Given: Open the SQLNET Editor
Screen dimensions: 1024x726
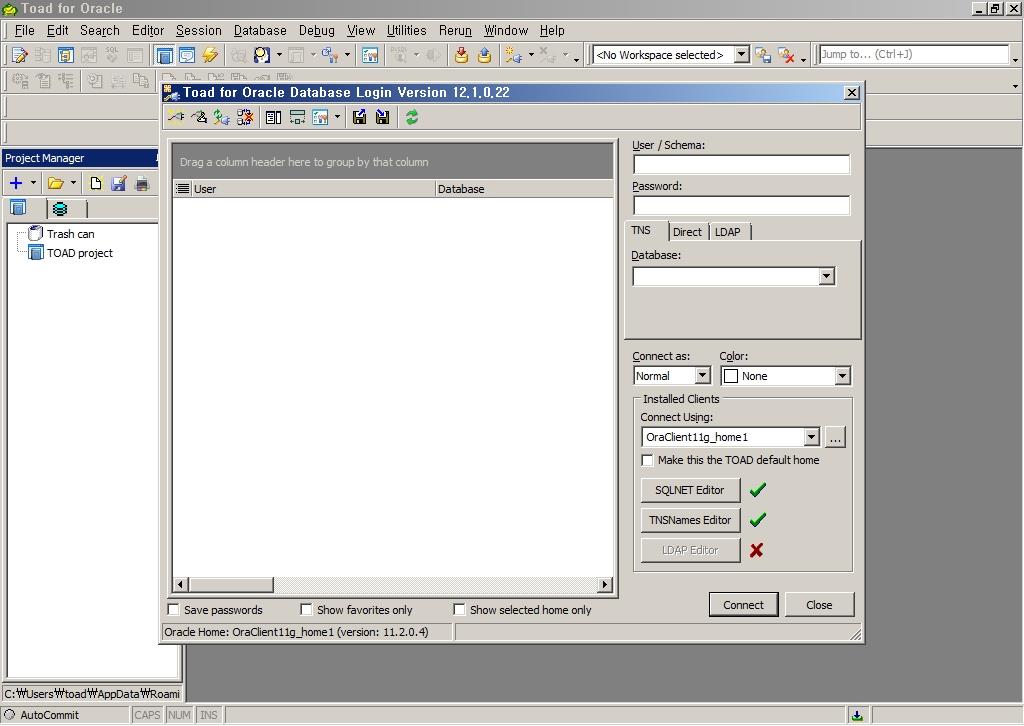Looking at the screenshot, I should pos(690,490).
